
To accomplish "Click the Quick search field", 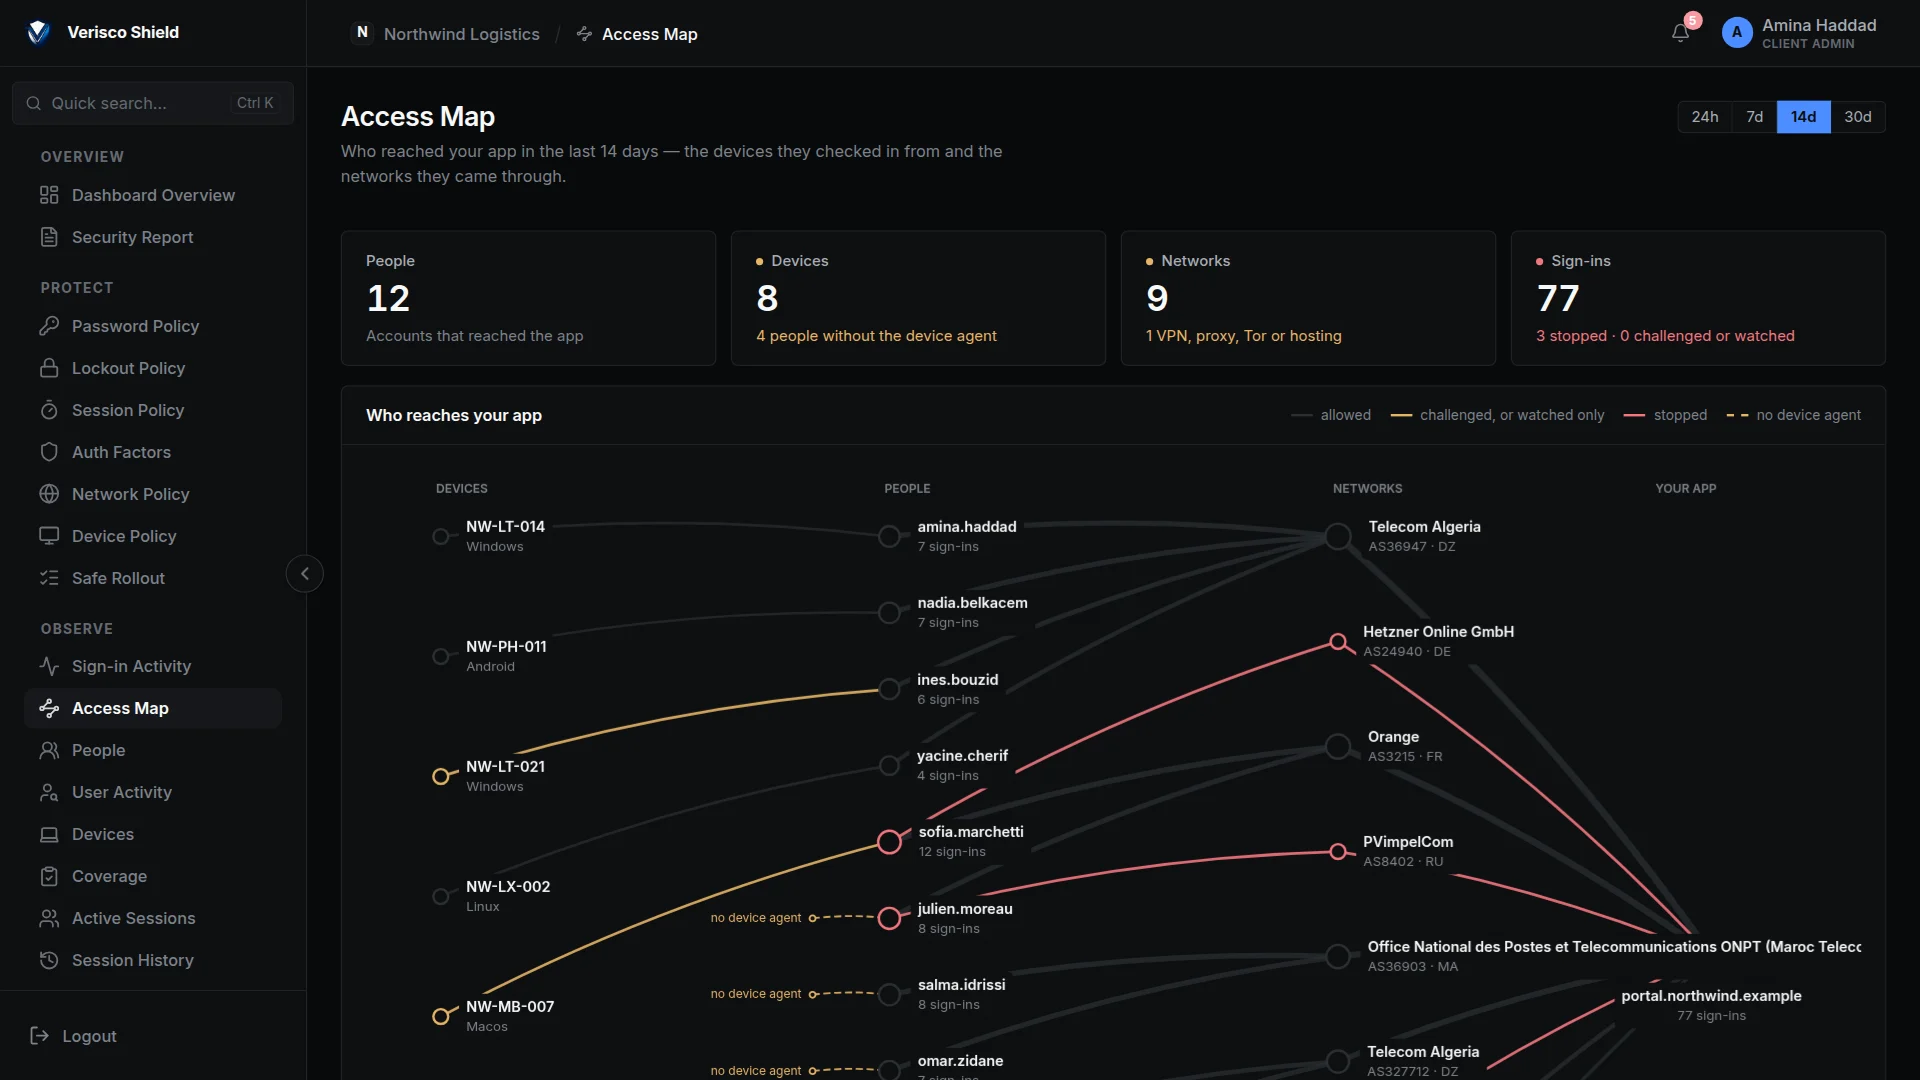I will coord(153,103).
